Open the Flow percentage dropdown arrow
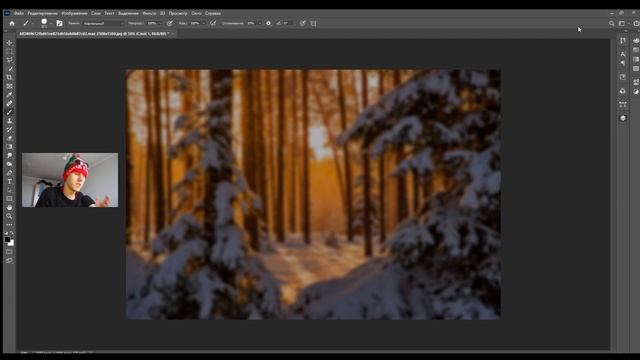This screenshot has width=640, height=360. pyautogui.click(x=203, y=23)
